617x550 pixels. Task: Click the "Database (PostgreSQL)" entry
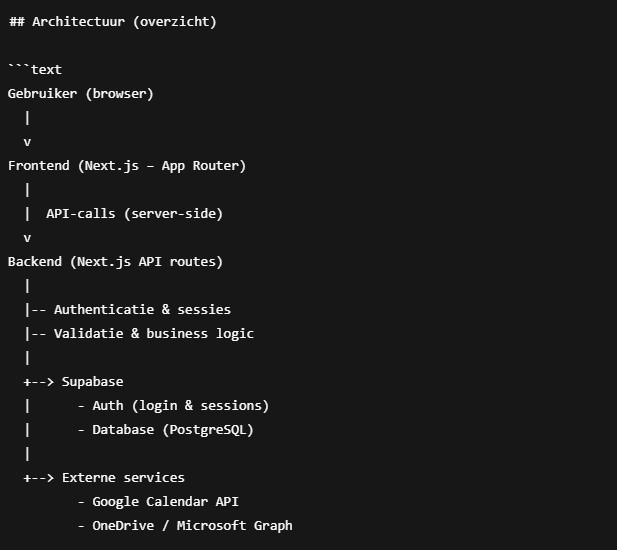pos(173,429)
